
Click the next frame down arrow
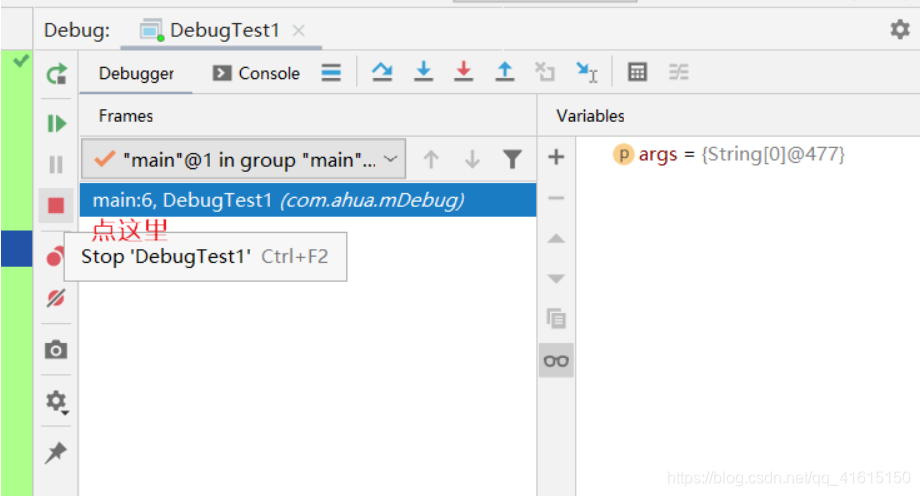(472, 159)
